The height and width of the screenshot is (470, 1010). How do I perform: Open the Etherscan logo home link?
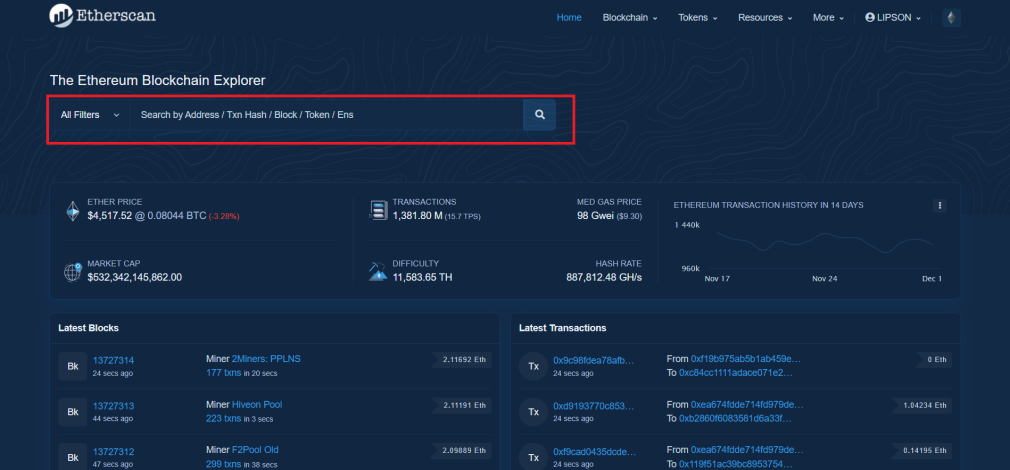pos(102,15)
